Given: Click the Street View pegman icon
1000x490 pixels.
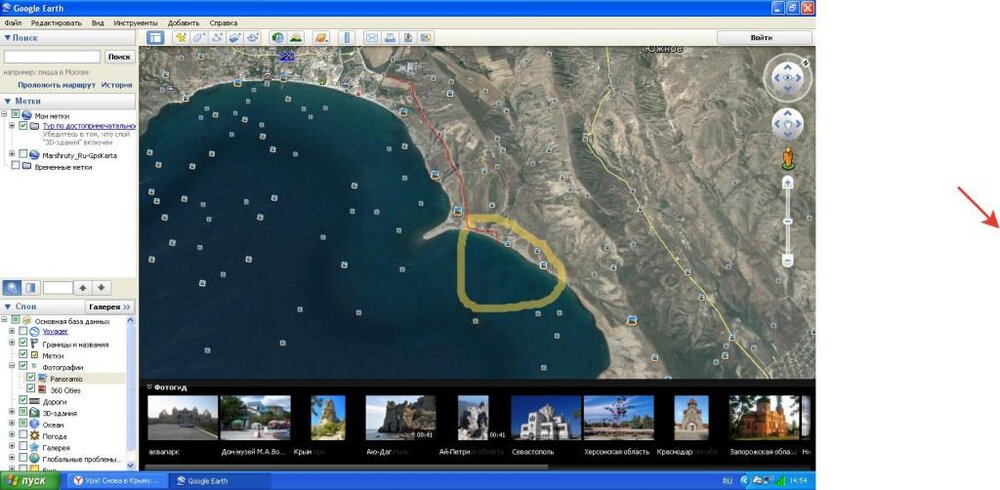Looking at the screenshot, I should coord(788,158).
